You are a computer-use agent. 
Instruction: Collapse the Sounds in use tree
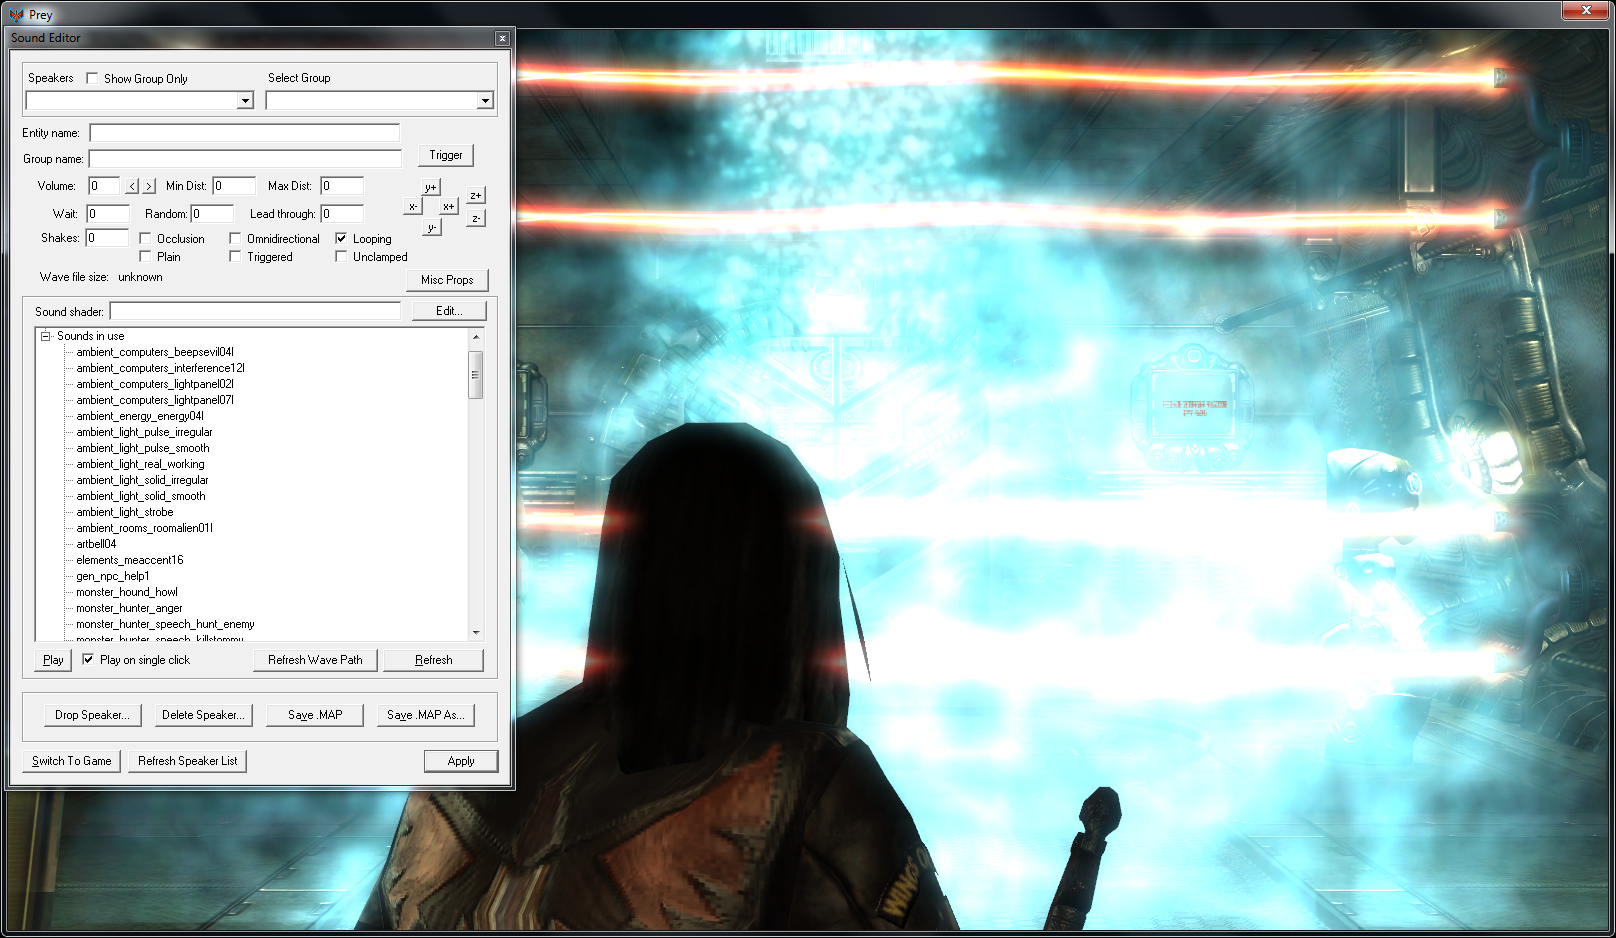[x=45, y=336]
